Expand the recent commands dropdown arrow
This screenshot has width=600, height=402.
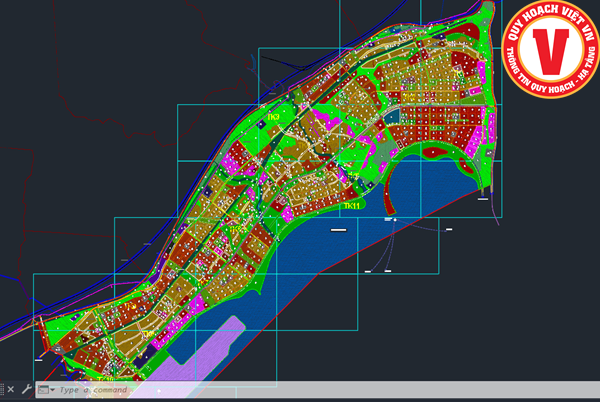[52, 390]
